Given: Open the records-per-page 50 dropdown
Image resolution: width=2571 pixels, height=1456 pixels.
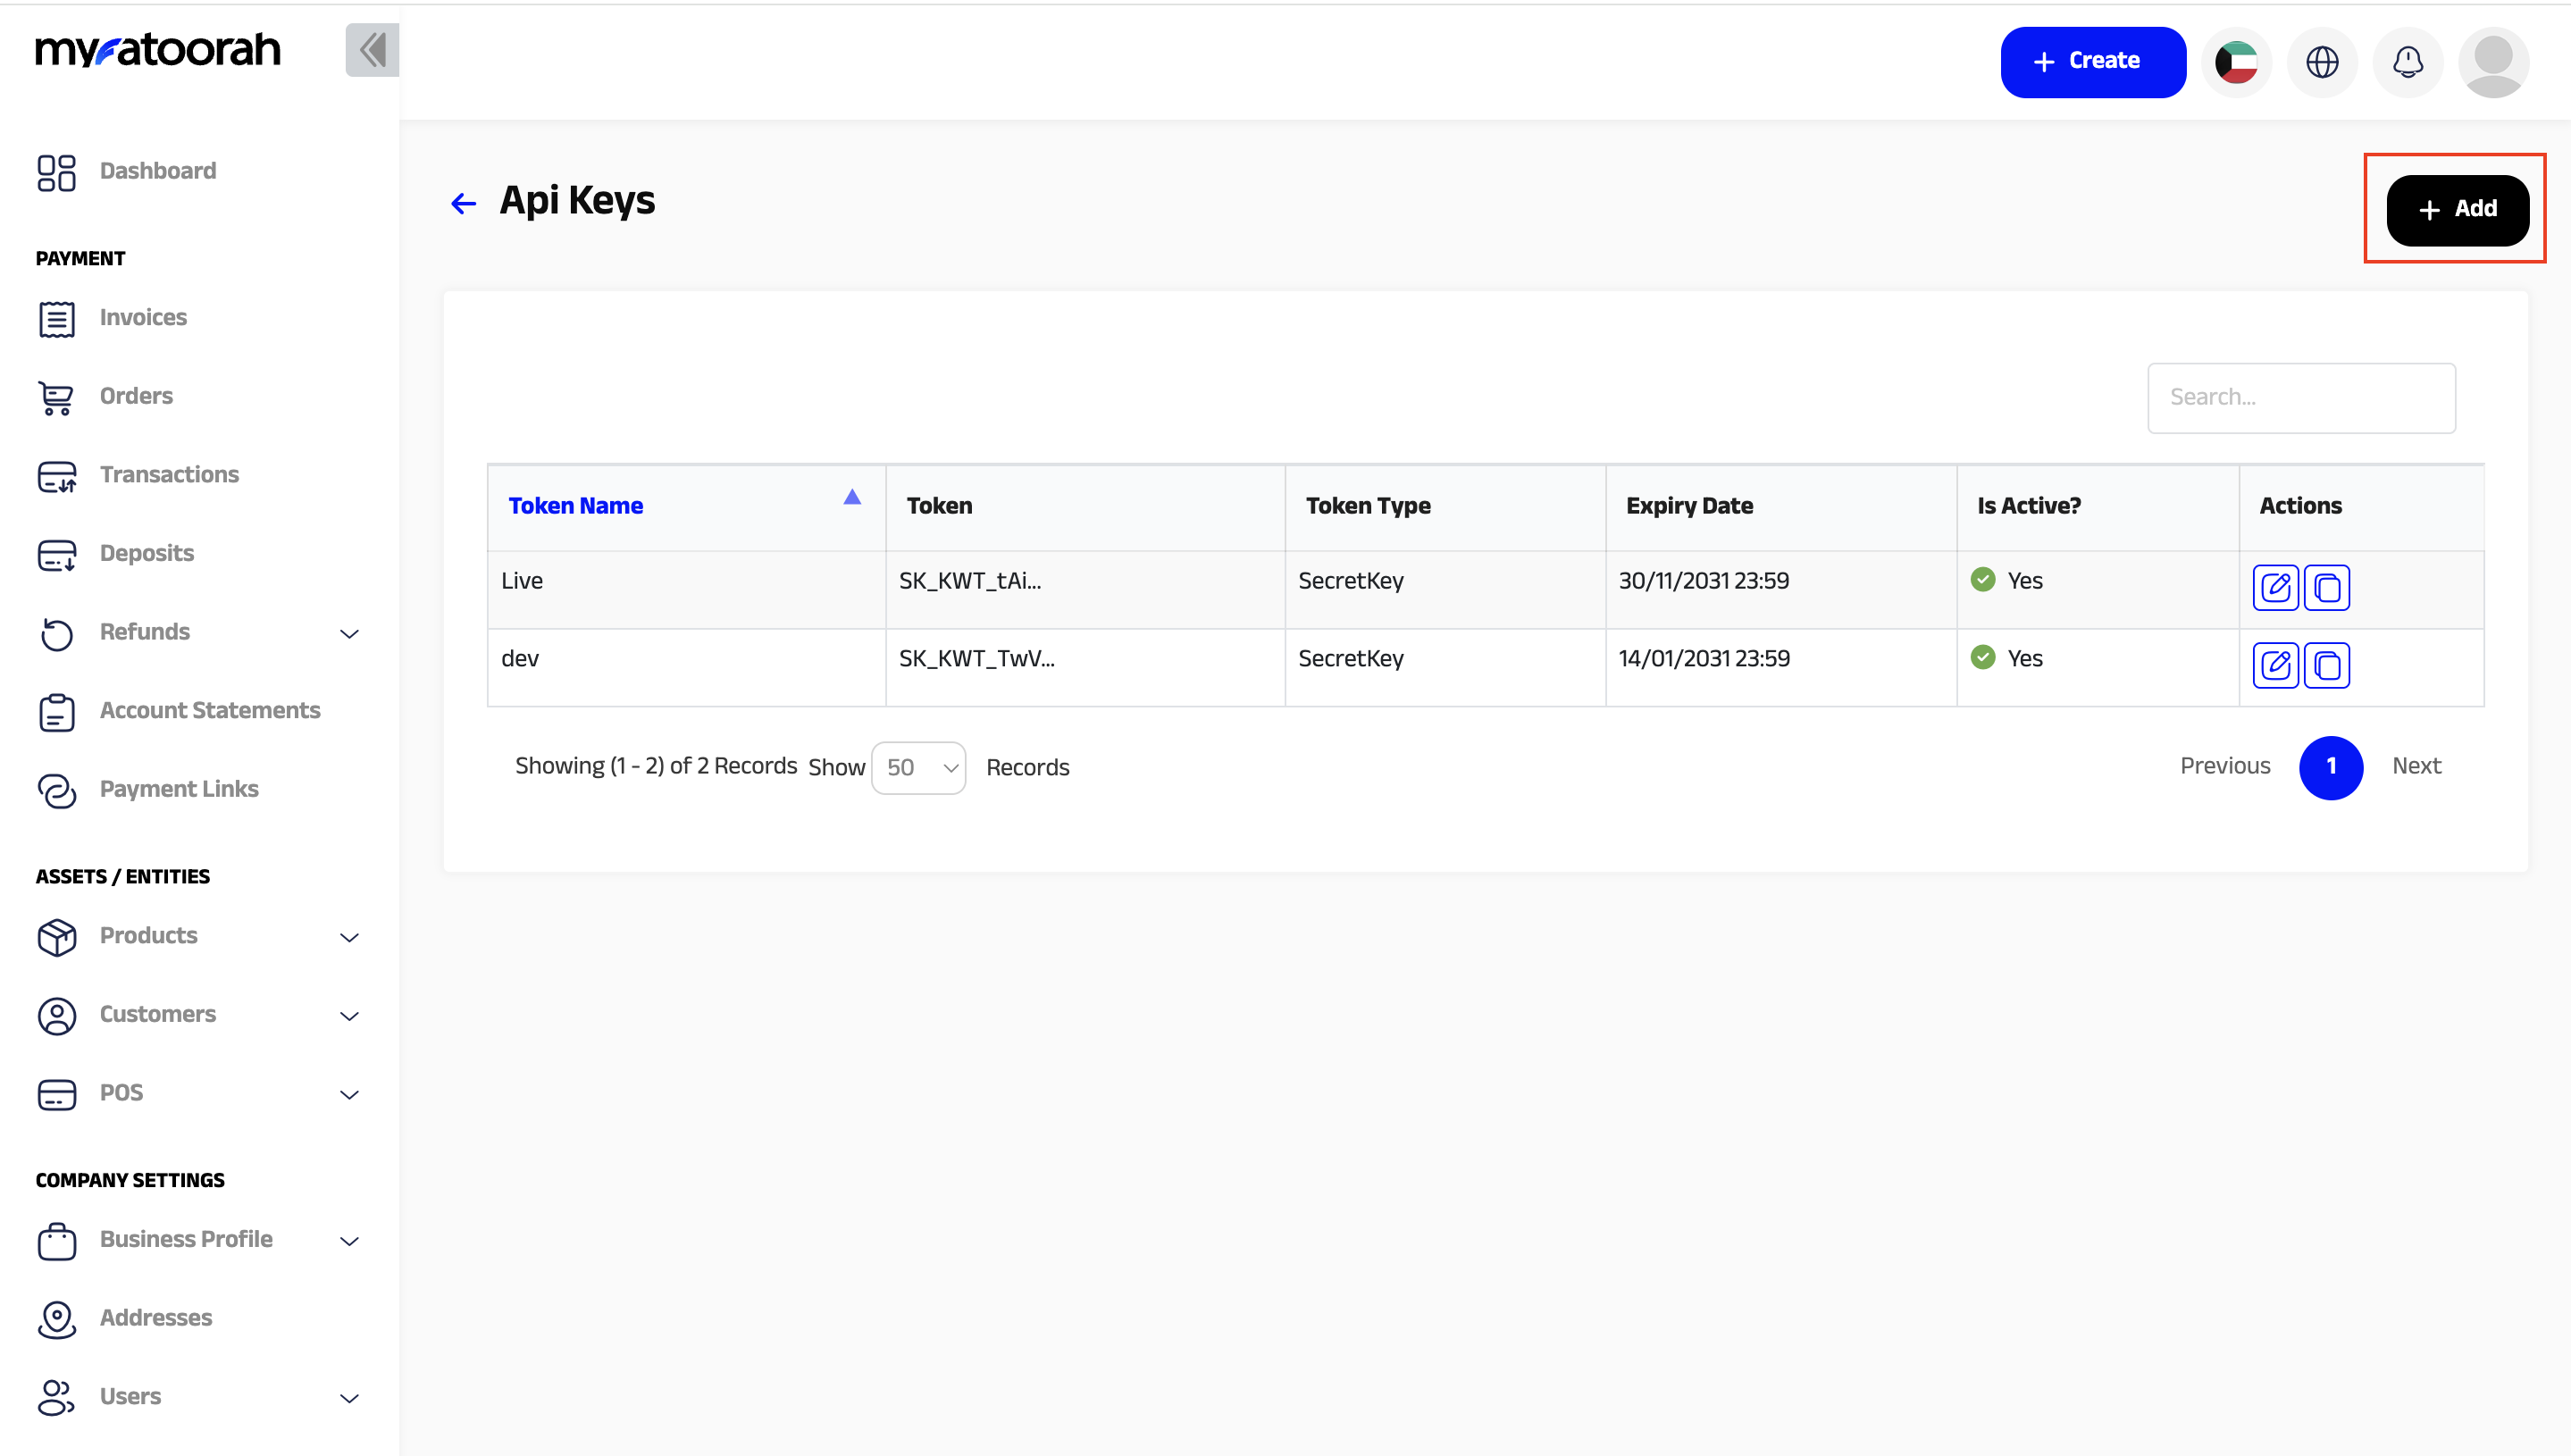Looking at the screenshot, I should pyautogui.click(x=918, y=768).
